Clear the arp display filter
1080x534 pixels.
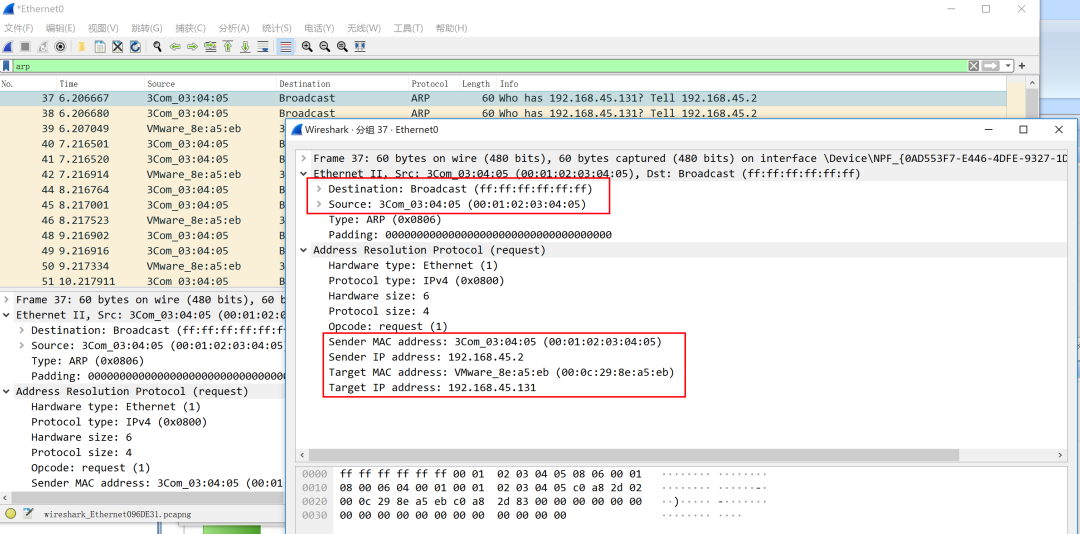[973, 65]
